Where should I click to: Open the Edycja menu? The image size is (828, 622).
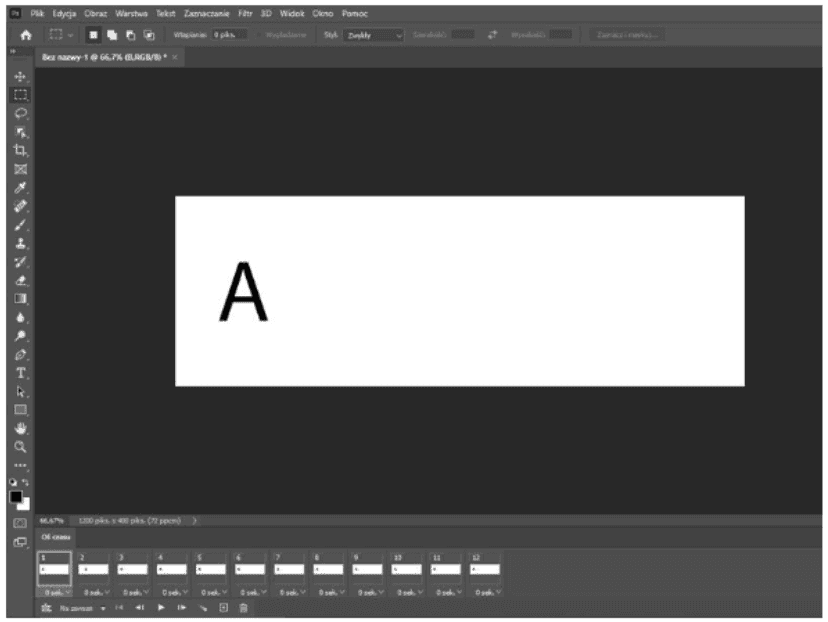64,13
